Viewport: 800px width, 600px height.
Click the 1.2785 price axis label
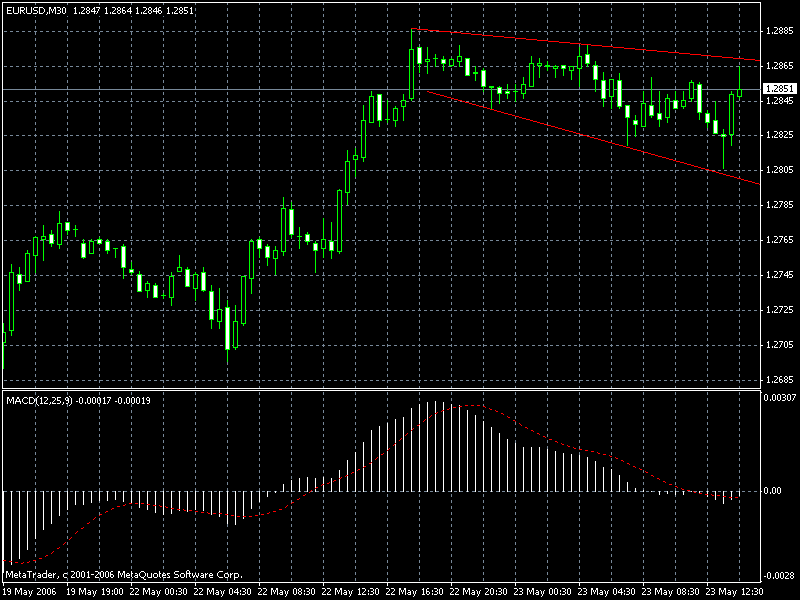[x=780, y=205]
